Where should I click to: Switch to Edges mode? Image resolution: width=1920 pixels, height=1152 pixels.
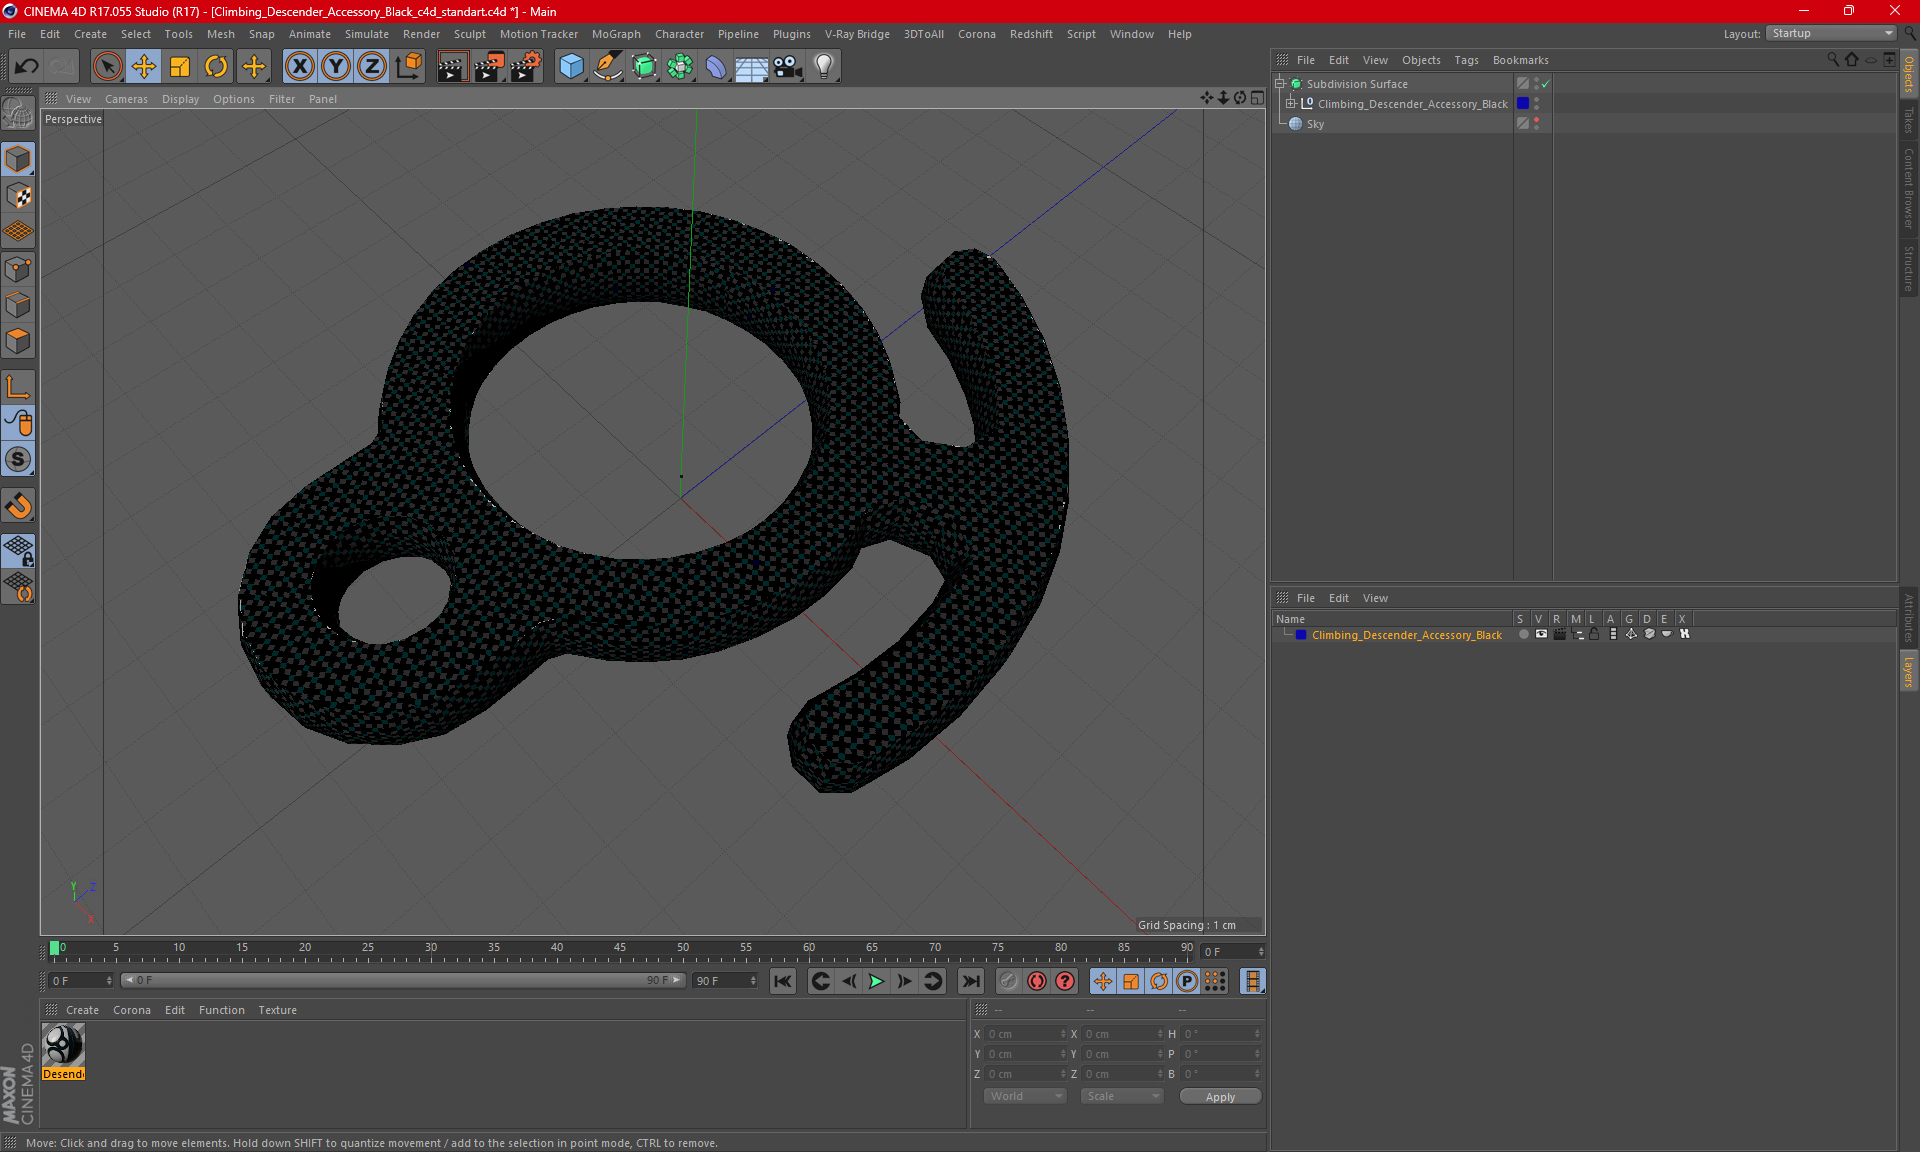point(18,305)
